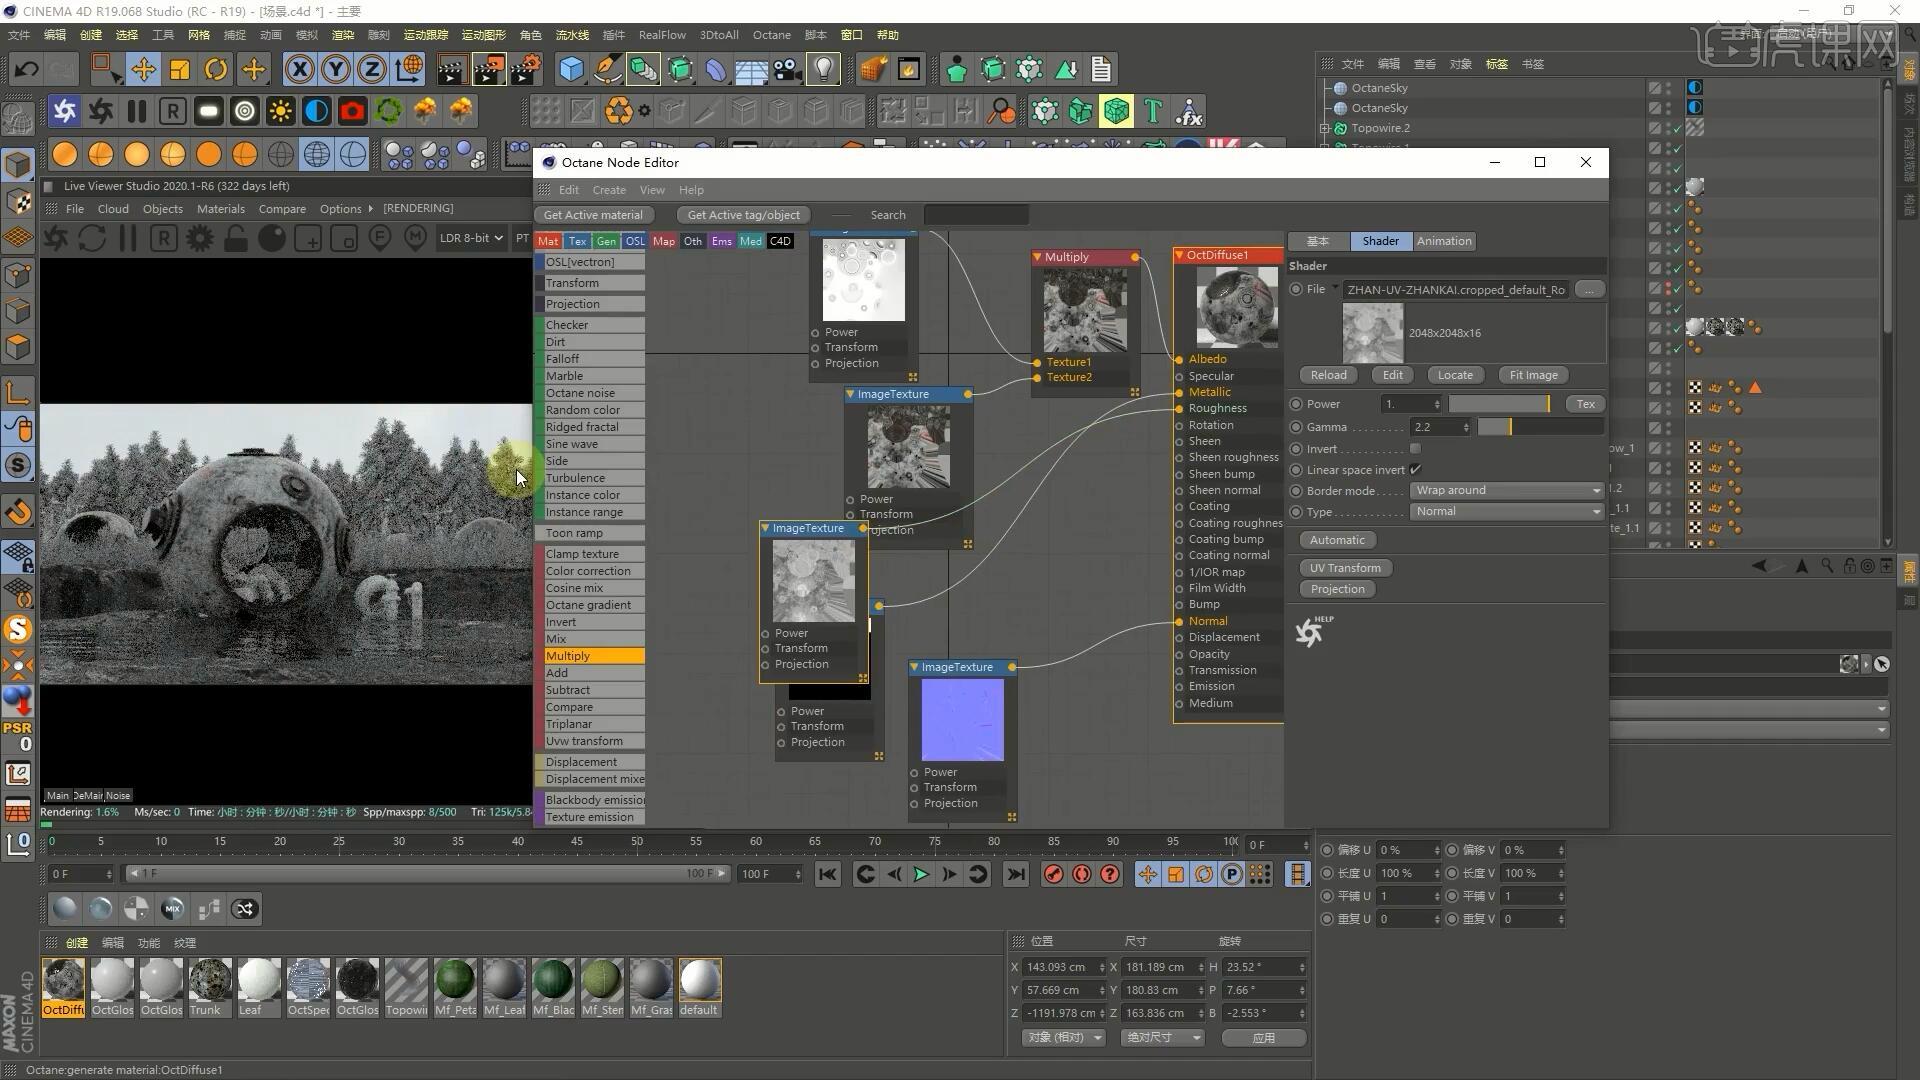The height and width of the screenshot is (1080, 1920).
Task: Click the Projection button in Shader
Action: tap(1337, 589)
